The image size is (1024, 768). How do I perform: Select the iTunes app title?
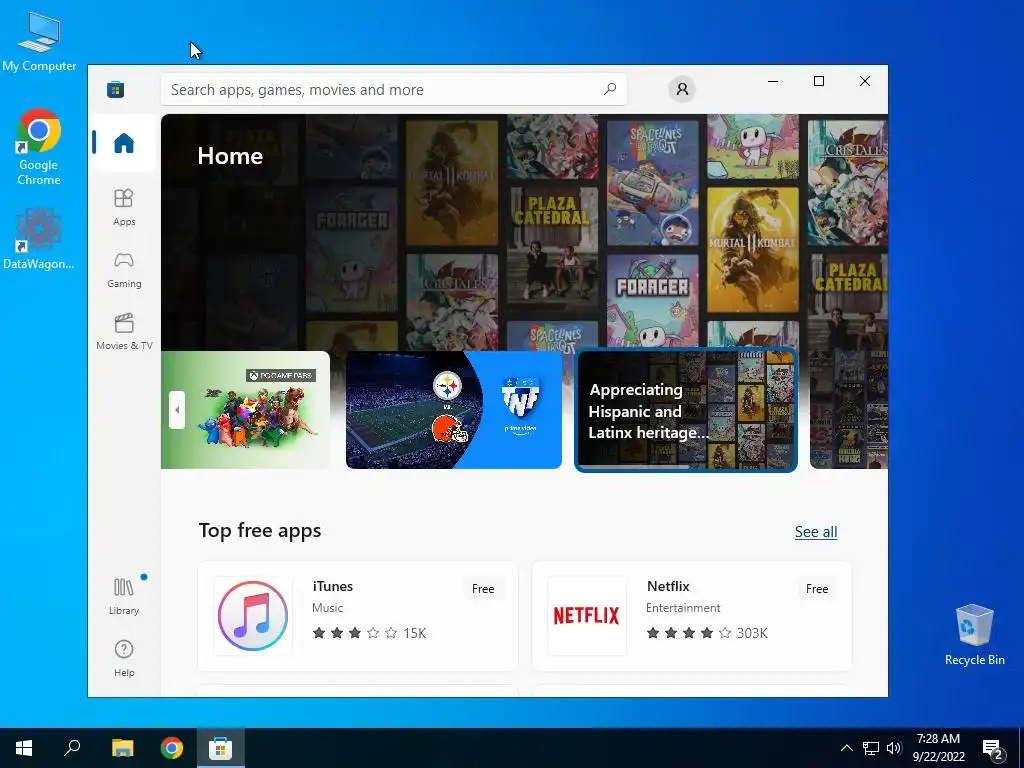[x=332, y=586]
